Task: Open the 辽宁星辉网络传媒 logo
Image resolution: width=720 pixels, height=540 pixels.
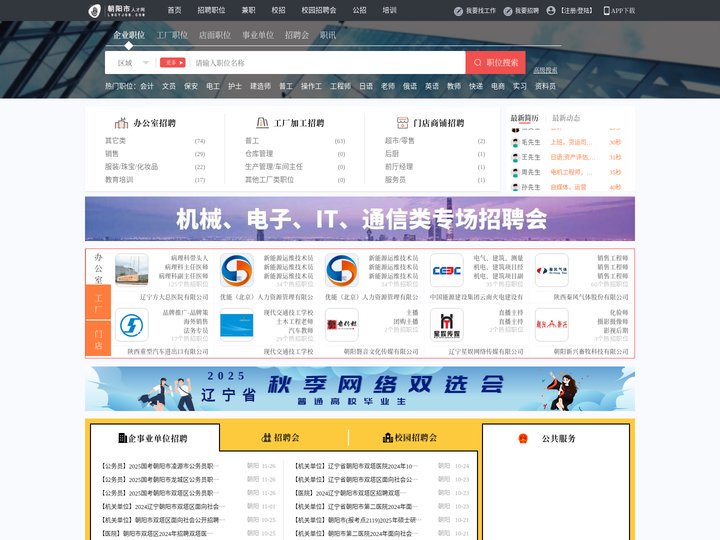Action: (x=447, y=325)
